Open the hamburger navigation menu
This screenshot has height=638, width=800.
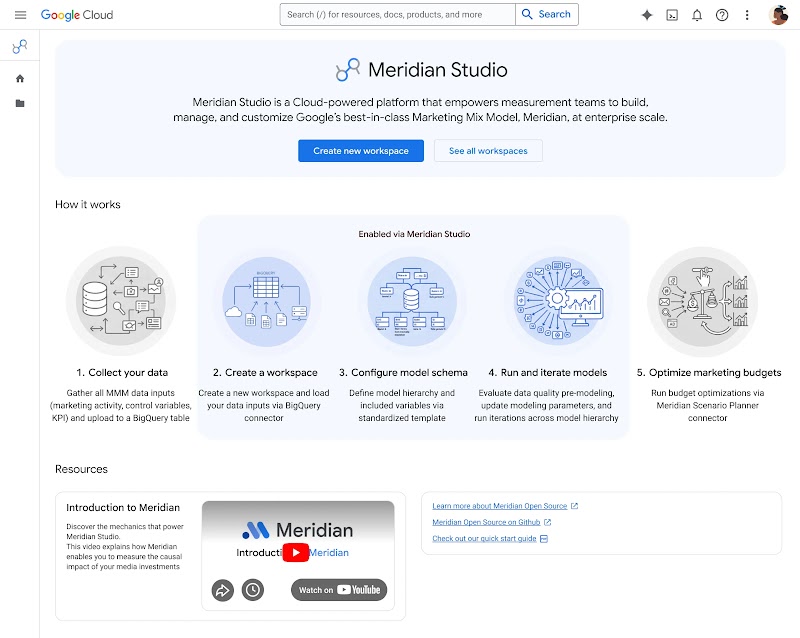pos(20,15)
